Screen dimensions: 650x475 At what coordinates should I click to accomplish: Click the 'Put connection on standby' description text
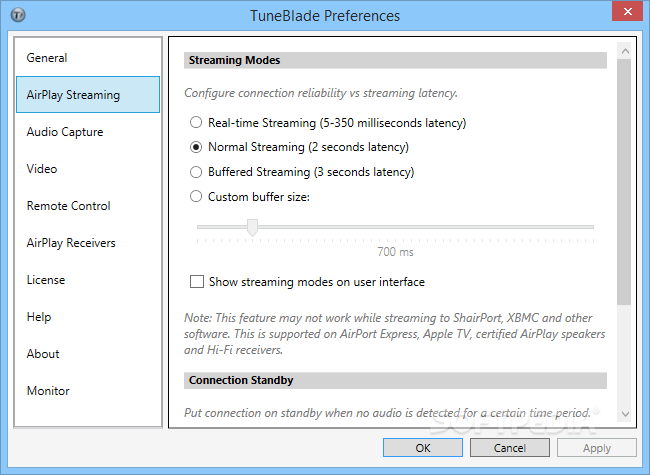[x=387, y=413]
